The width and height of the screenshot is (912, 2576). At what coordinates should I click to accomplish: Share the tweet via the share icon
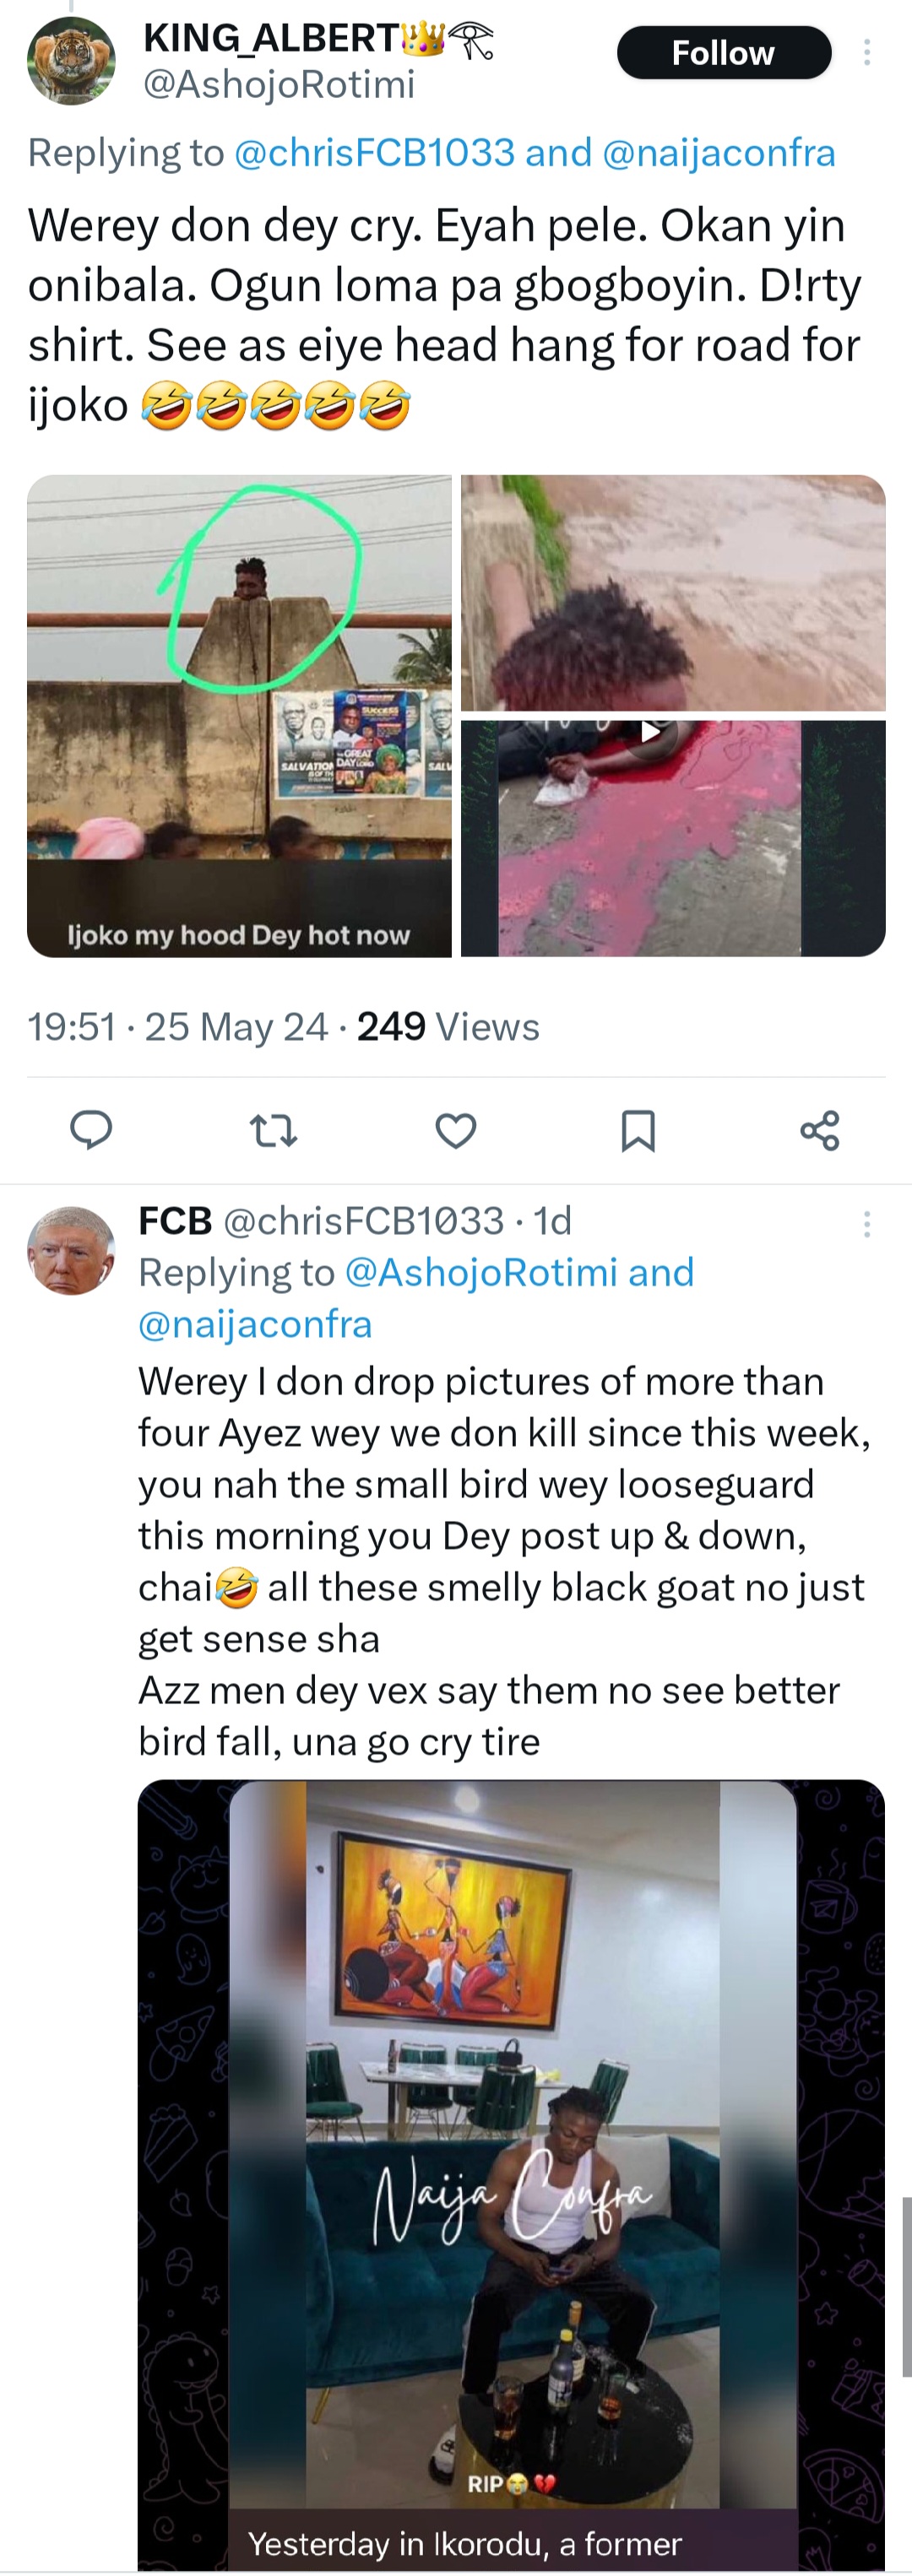tap(819, 1130)
